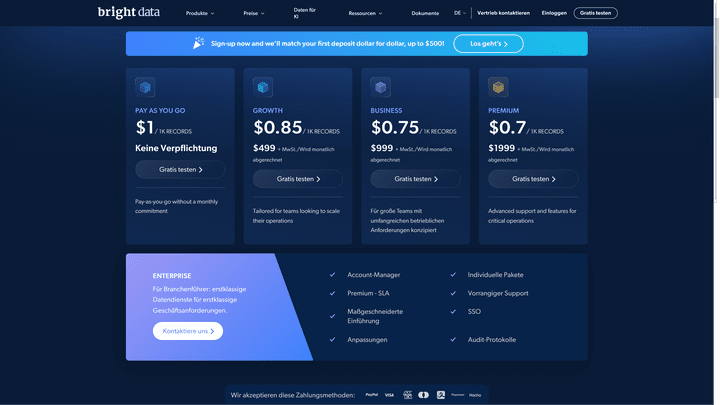The image size is (720, 405).
Task: Click the Einloggen link
Action: (x=554, y=13)
